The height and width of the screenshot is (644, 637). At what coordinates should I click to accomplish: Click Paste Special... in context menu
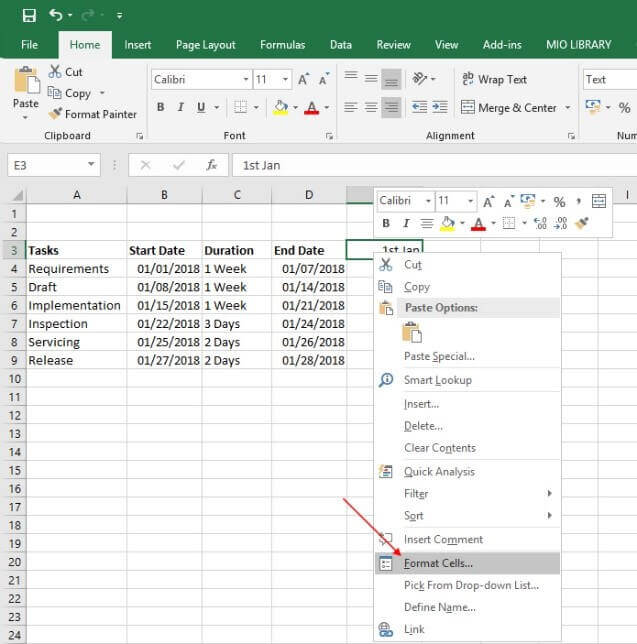(x=439, y=356)
